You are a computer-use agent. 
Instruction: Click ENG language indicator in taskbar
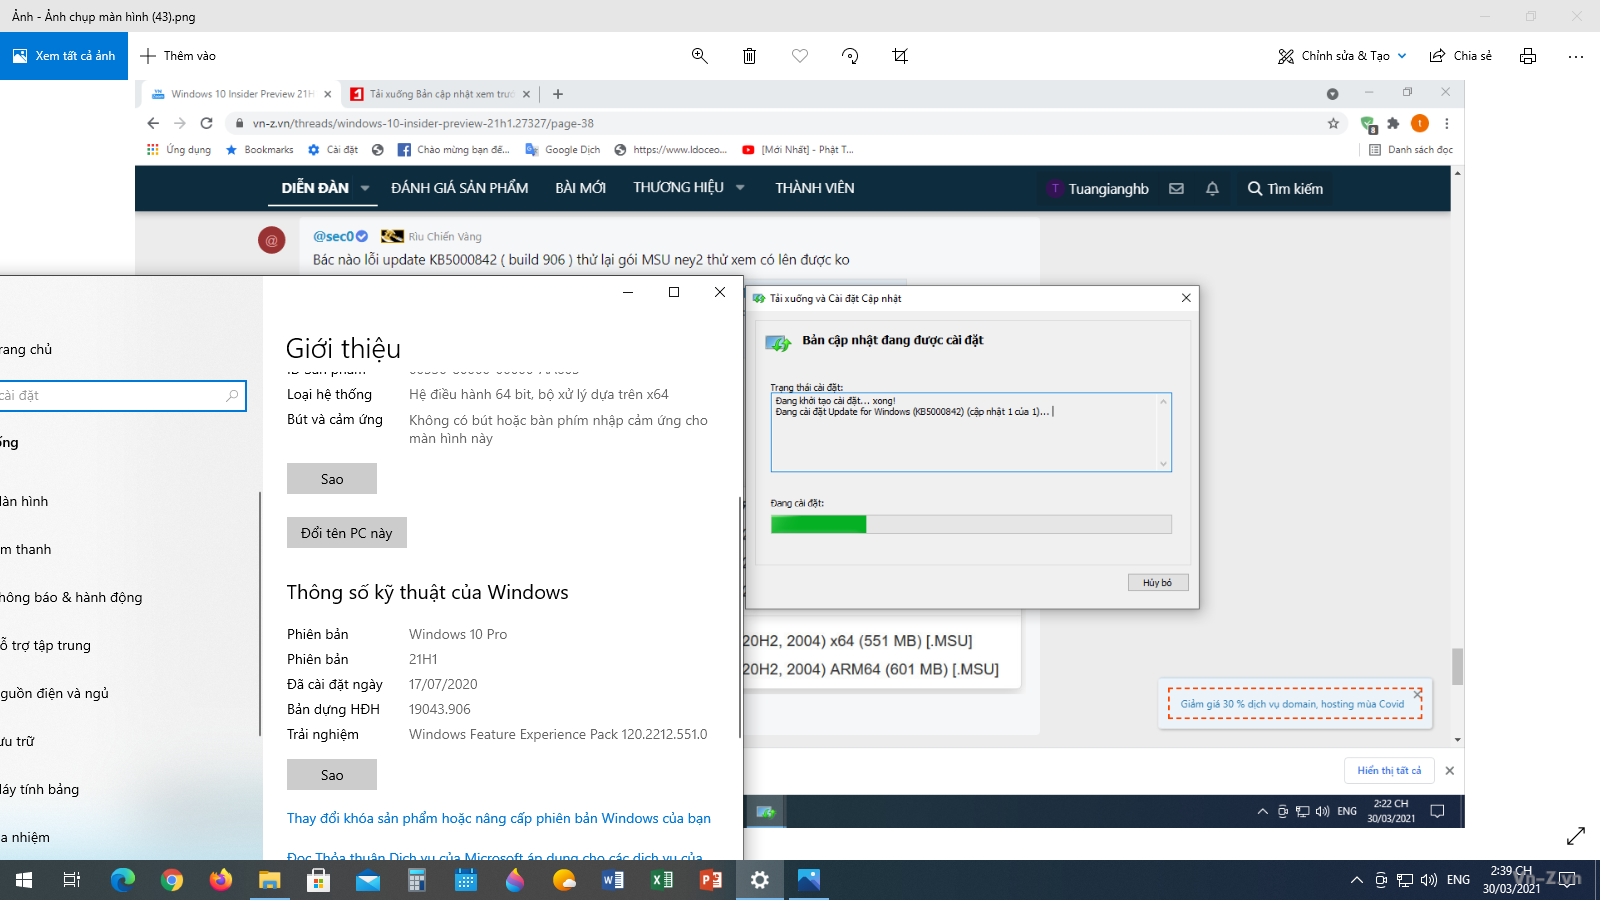click(1459, 880)
